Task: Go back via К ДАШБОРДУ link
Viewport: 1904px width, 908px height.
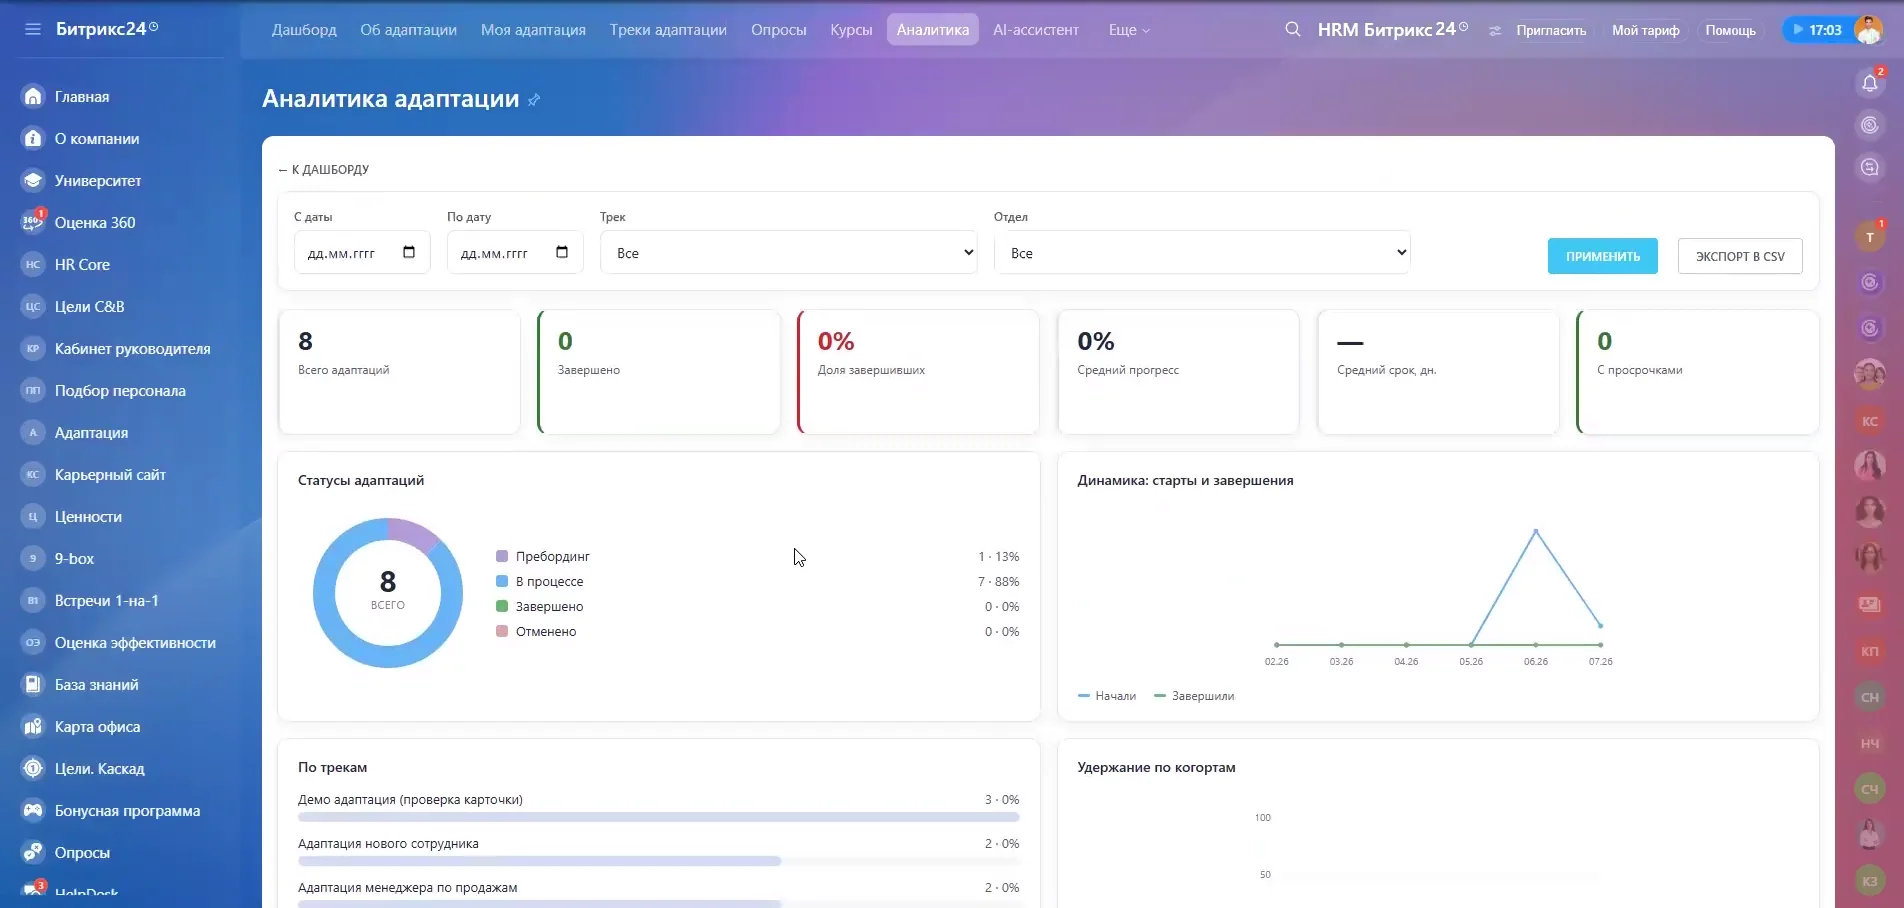Action: 324,170
